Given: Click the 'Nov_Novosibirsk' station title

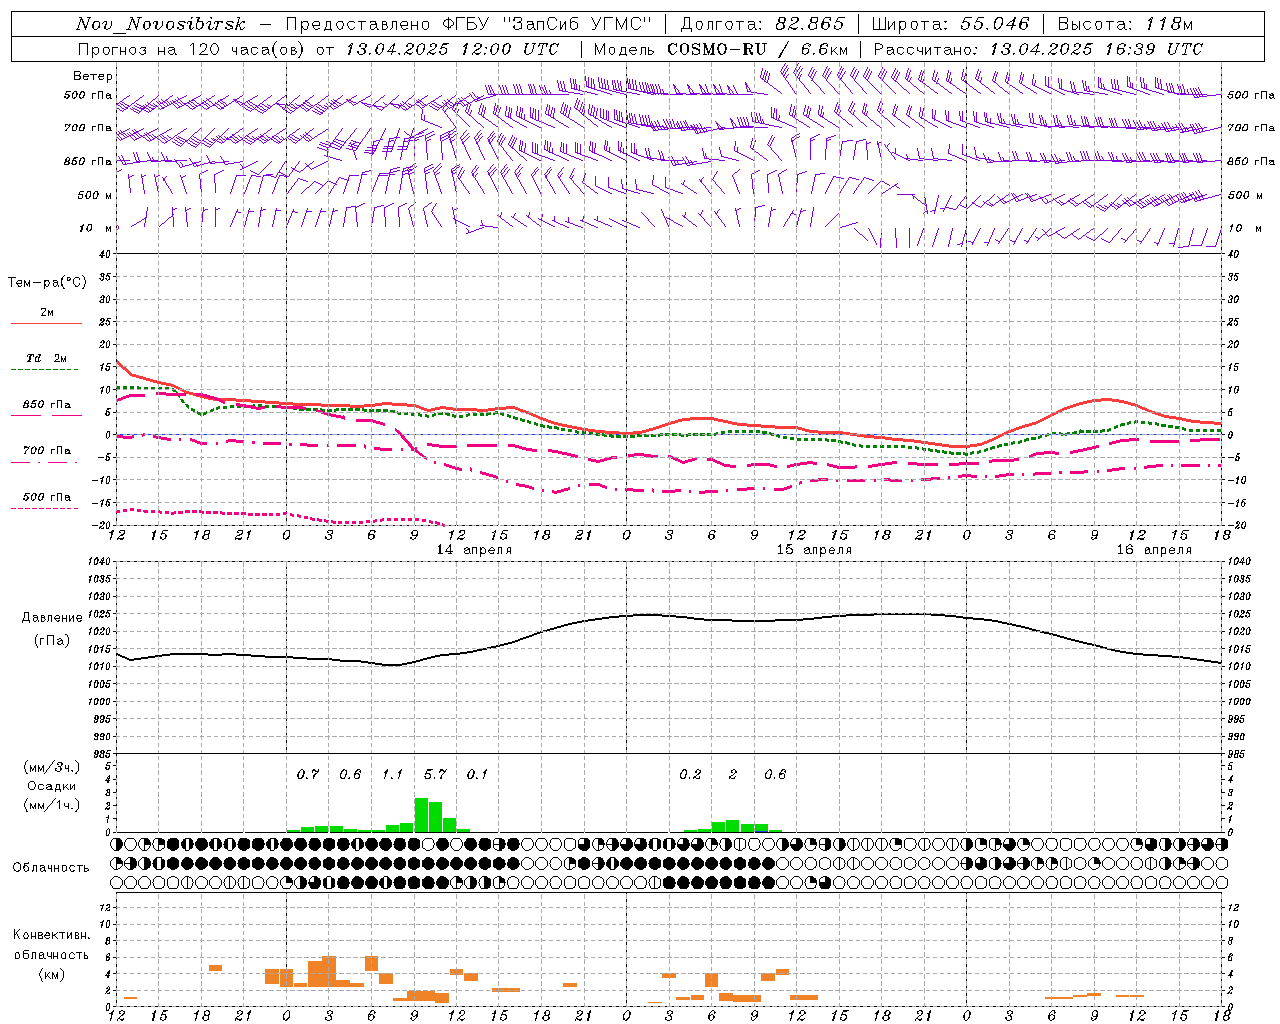Looking at the screenshot, I should [161, 24].
